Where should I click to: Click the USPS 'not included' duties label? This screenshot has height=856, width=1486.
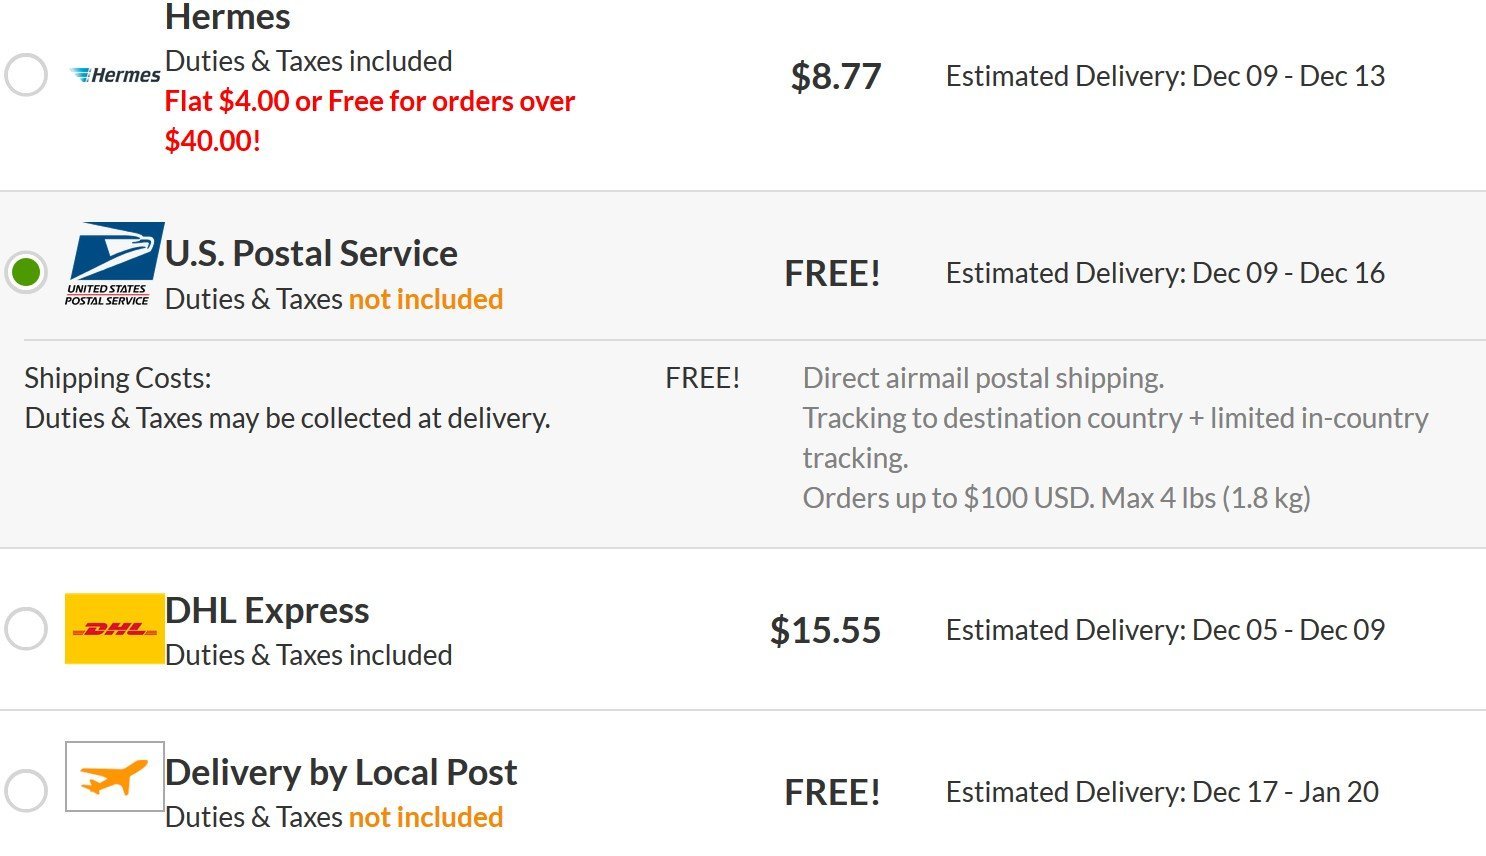425,299
